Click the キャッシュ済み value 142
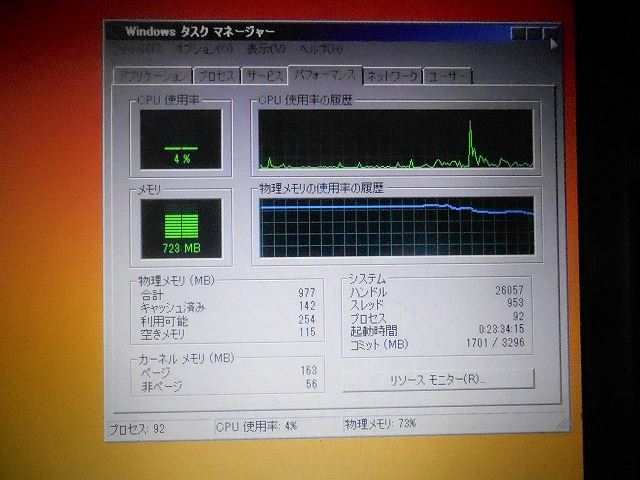The image size is (640, 480). coord(307,306)
